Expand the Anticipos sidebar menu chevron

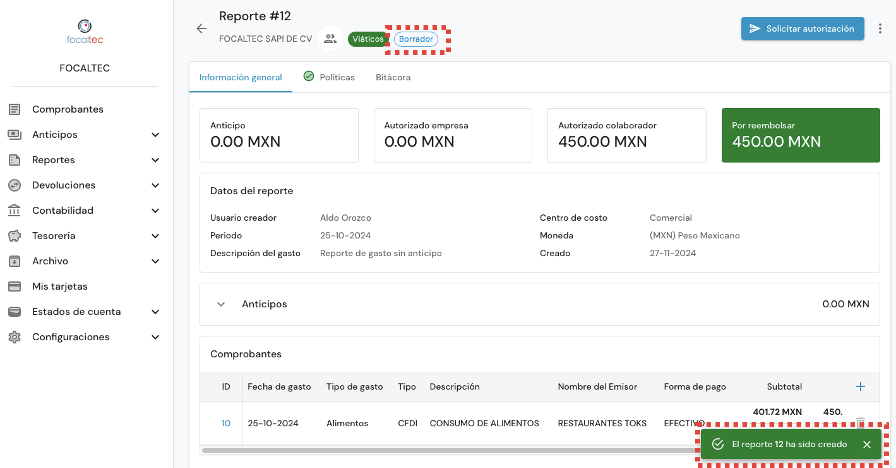click(x=155, y=135)
